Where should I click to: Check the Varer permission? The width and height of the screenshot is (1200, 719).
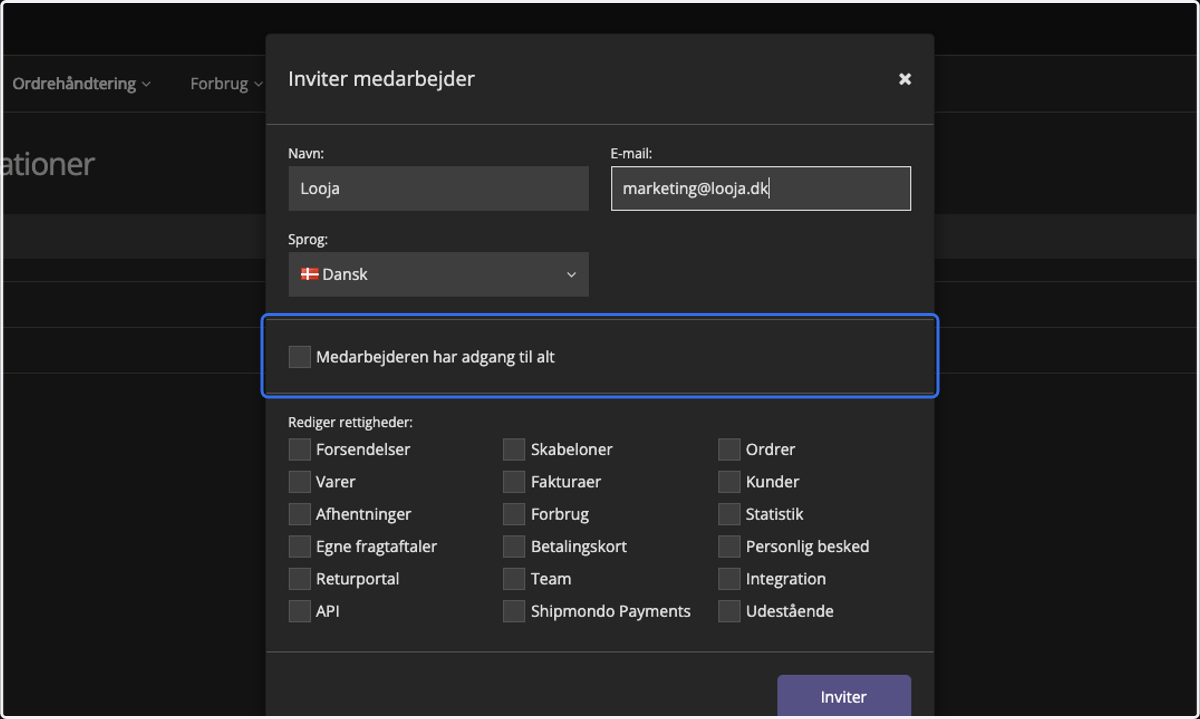click(299, 481)
